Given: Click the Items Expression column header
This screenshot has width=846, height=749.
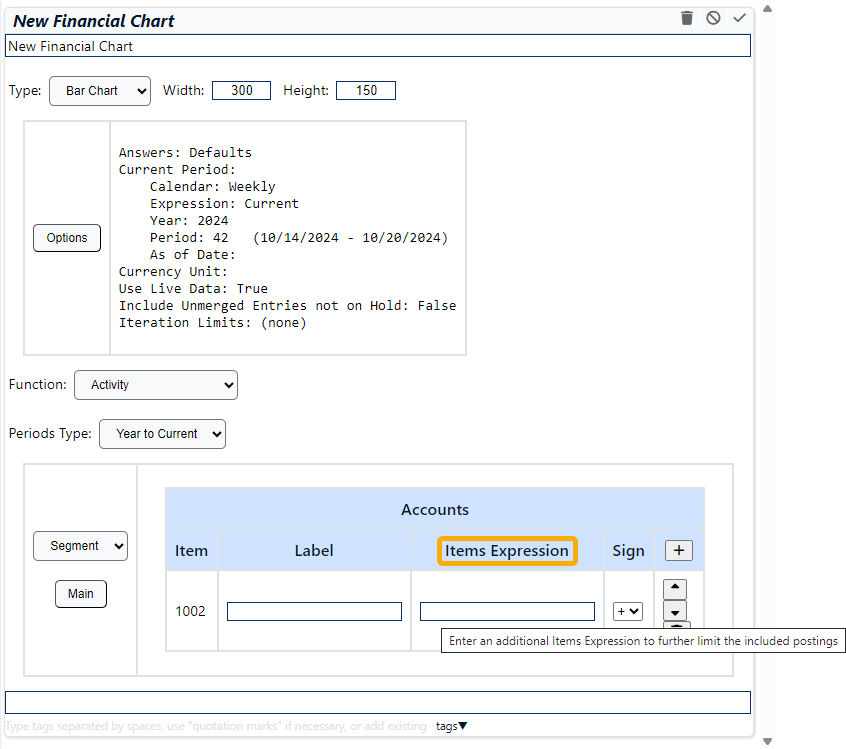Looking at the screenshot, I should click(507, 550).
